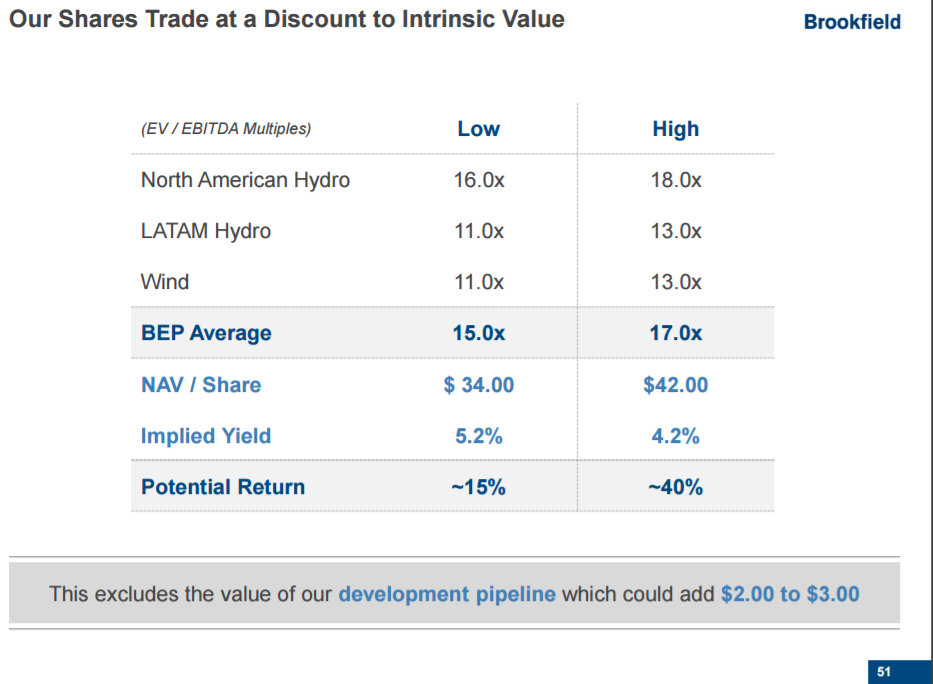
Task: Select the $42.00 NAV value
Action: coord(675,385)
